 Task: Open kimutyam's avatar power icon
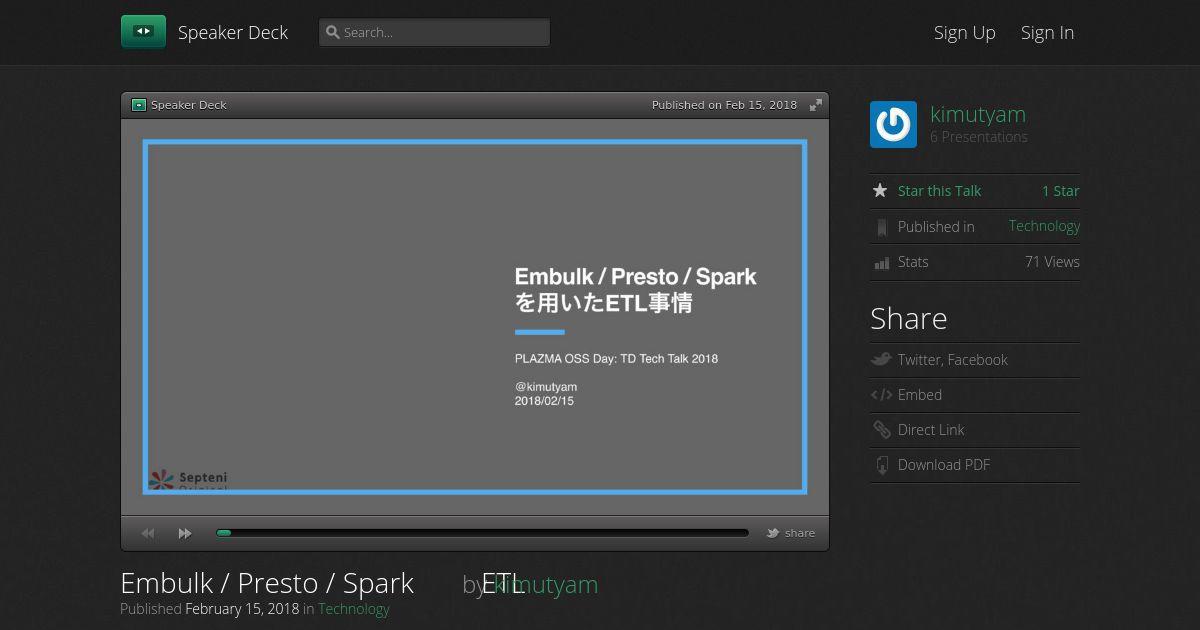[893, 125]
